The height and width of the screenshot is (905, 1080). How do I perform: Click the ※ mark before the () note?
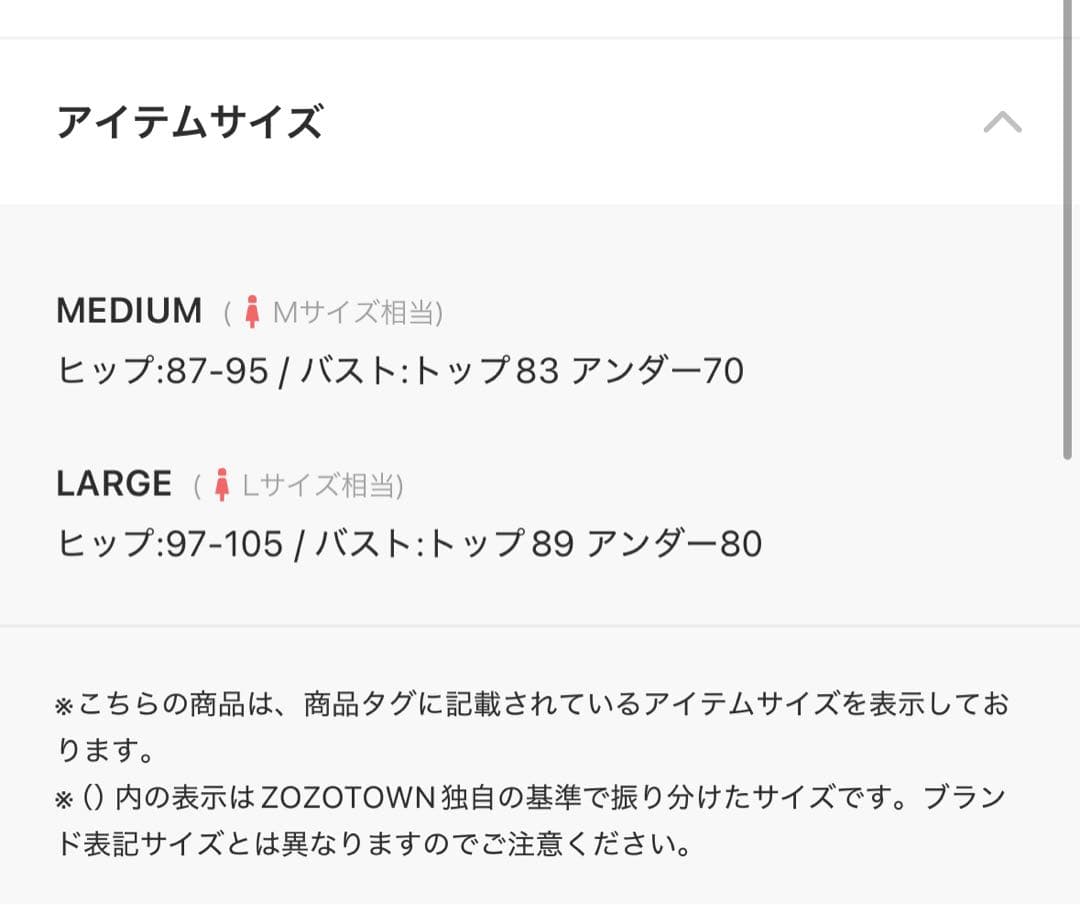(64, 800)
